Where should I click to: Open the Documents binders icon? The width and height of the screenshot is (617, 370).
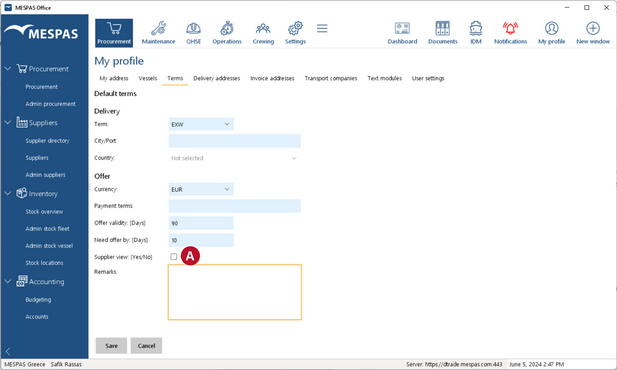(x=443, y=29)
